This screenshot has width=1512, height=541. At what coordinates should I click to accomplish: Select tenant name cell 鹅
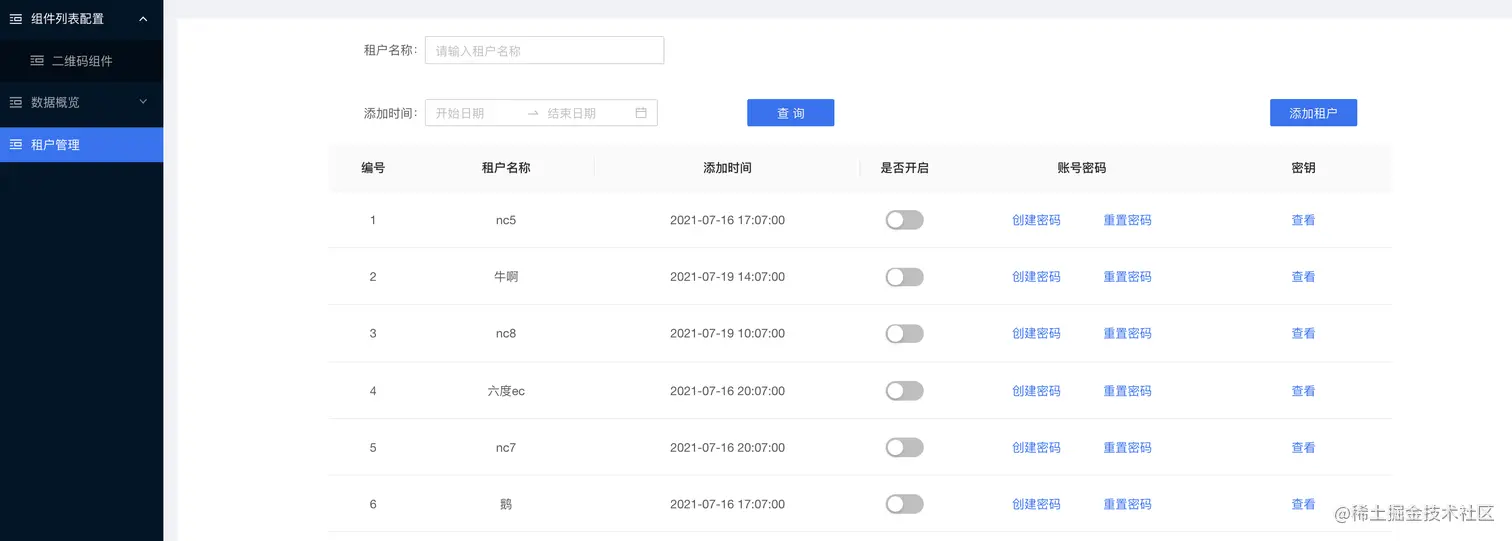tap(506, 504)
